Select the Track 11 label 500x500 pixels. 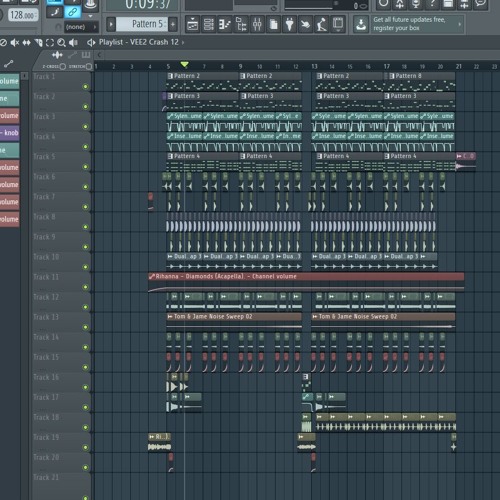tap(46, 277)
